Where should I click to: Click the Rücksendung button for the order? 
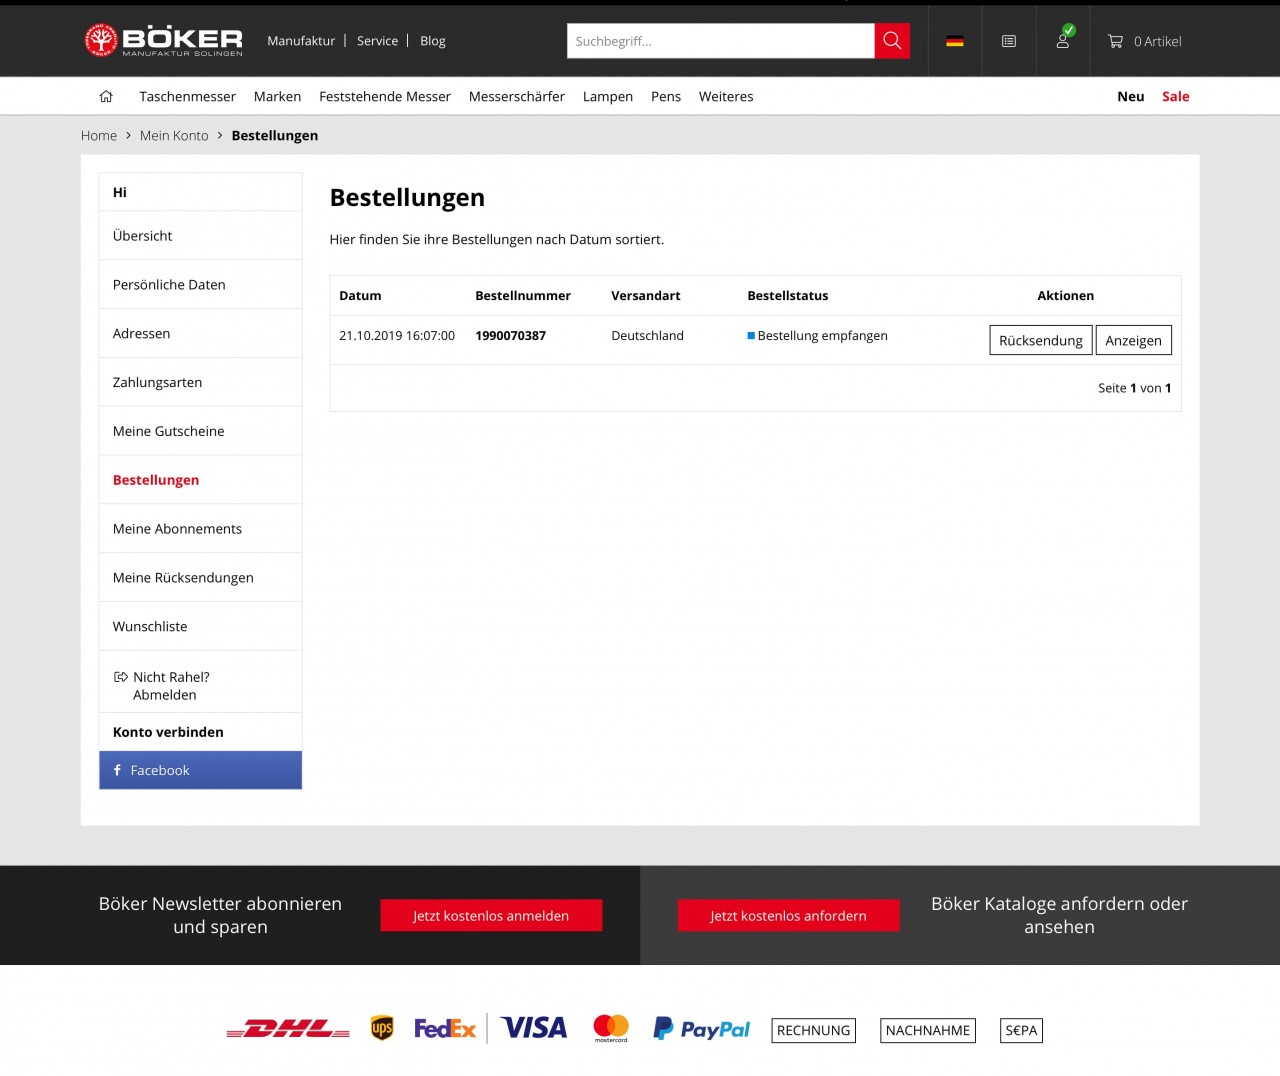[x=1040, y=340]
